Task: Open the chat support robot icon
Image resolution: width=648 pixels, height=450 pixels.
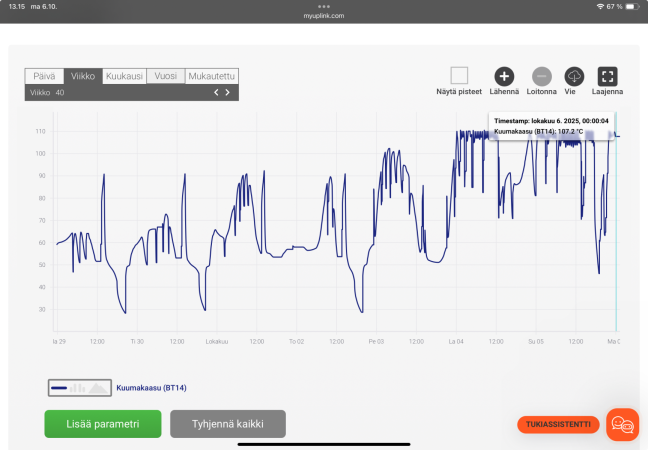Action: (622, 424)
